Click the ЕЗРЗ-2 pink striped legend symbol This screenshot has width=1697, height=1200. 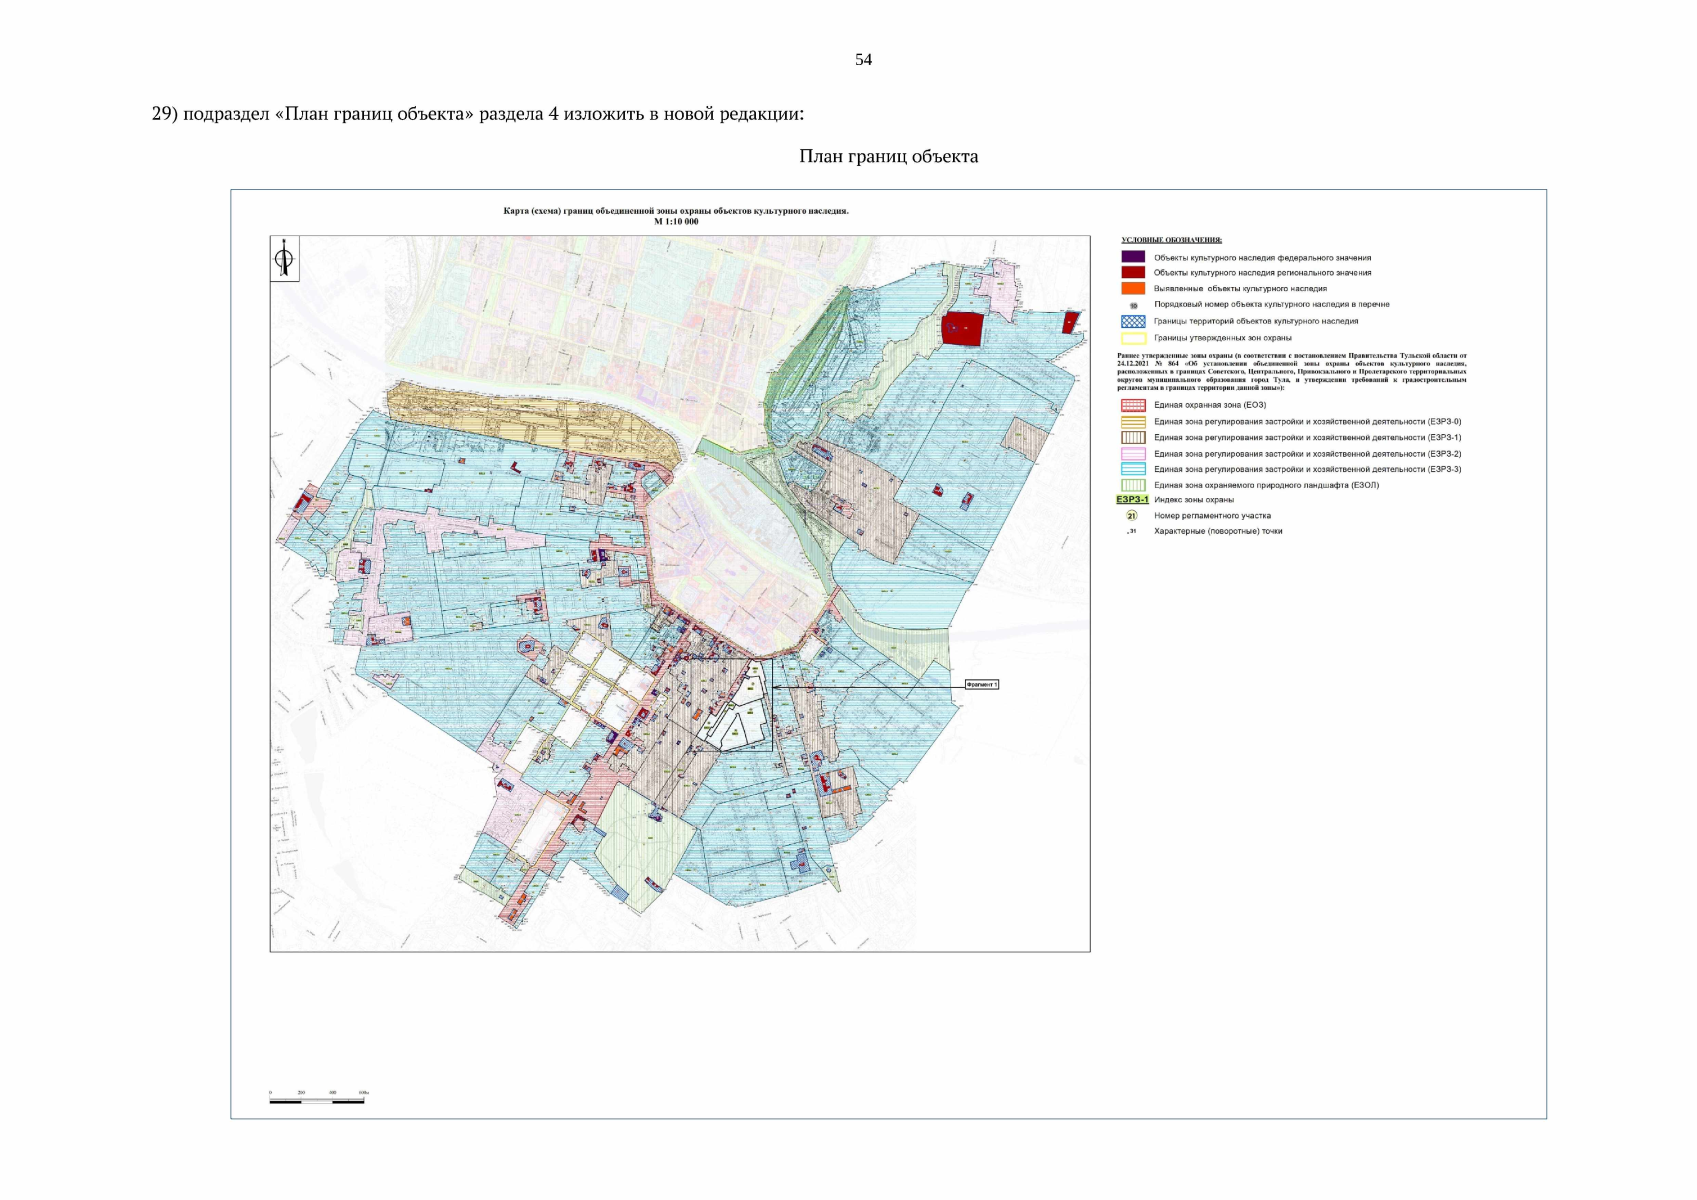[1133, 453]
